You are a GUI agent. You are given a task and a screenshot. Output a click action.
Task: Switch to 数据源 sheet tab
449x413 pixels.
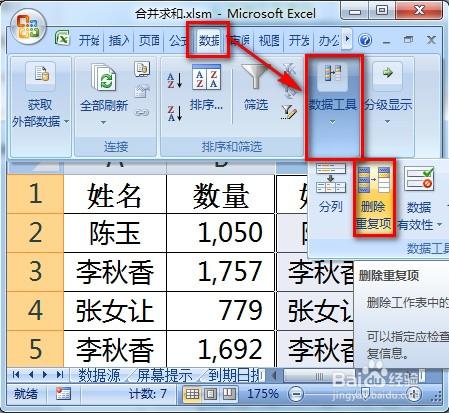(x=99, y=376)
